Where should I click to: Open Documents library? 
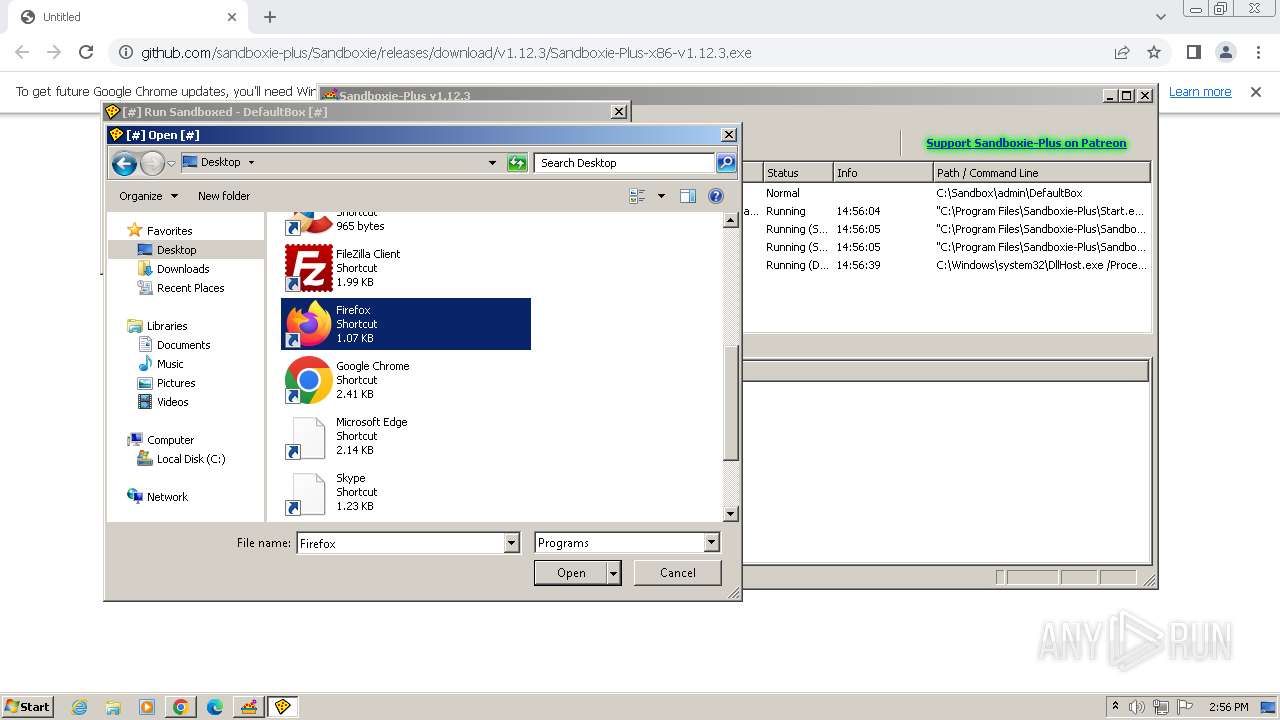pos(183,345)
